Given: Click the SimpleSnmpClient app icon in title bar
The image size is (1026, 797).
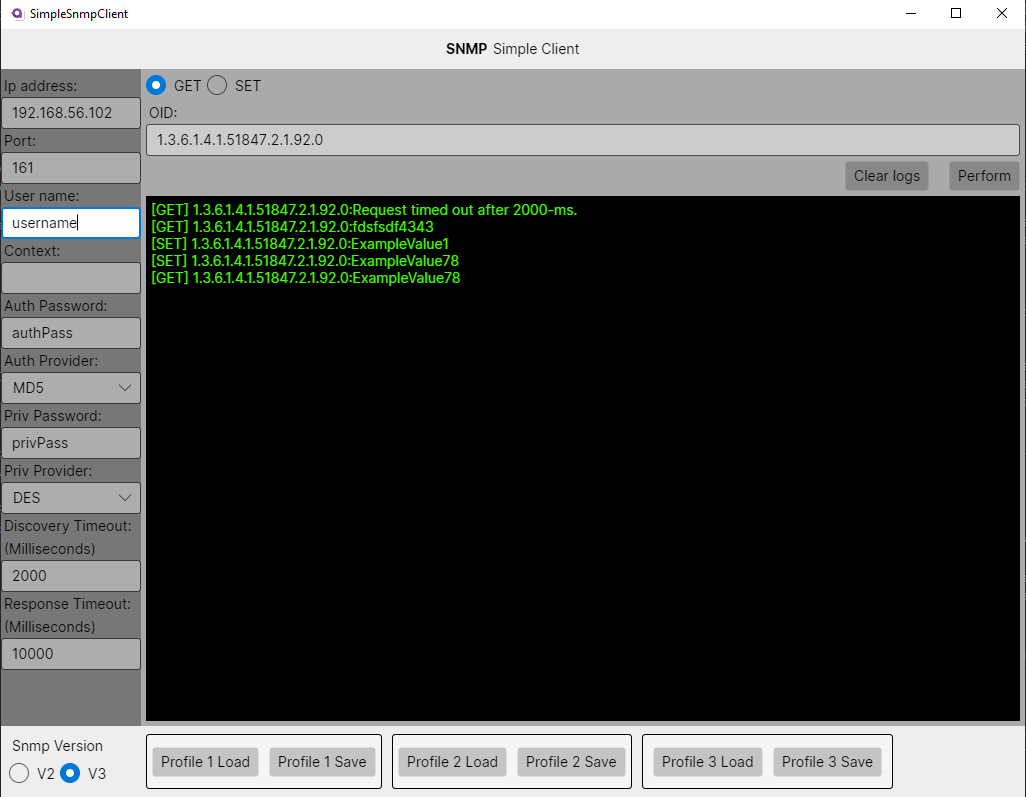Looking at the screenshot, I should 17,14.
